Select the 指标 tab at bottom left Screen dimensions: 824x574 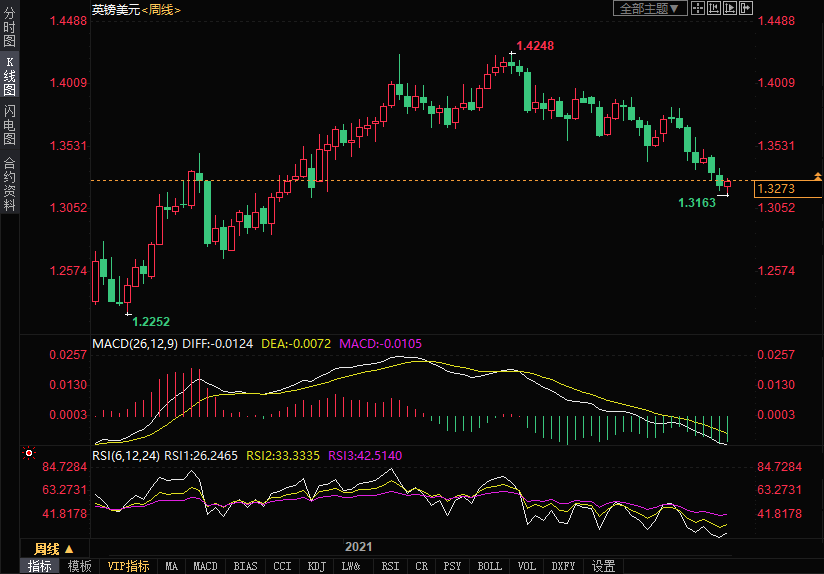point(40,566)
